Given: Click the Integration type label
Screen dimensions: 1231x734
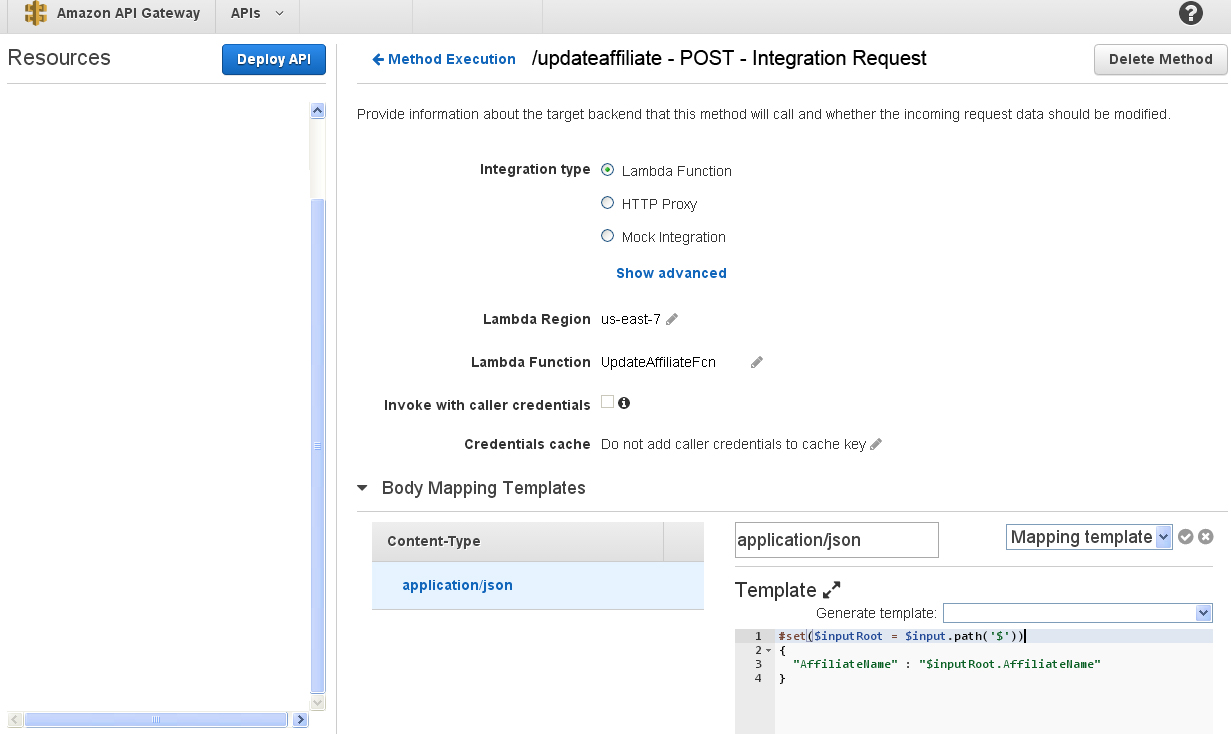Looking at the screenshot, I should click(x=535, y=169).
